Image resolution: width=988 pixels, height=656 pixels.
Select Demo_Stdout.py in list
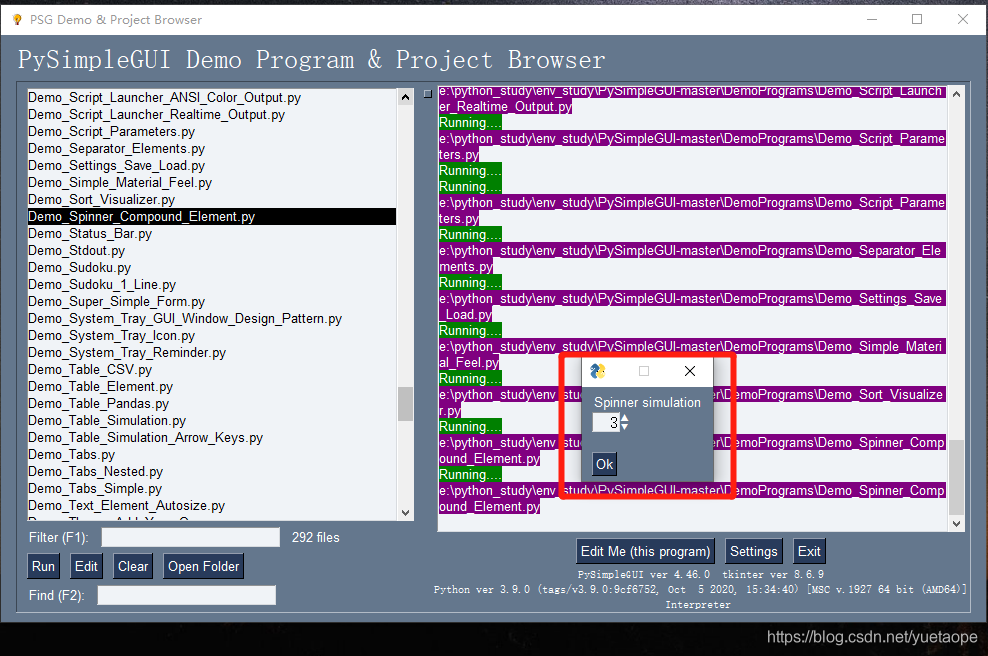tap(212, 251)
